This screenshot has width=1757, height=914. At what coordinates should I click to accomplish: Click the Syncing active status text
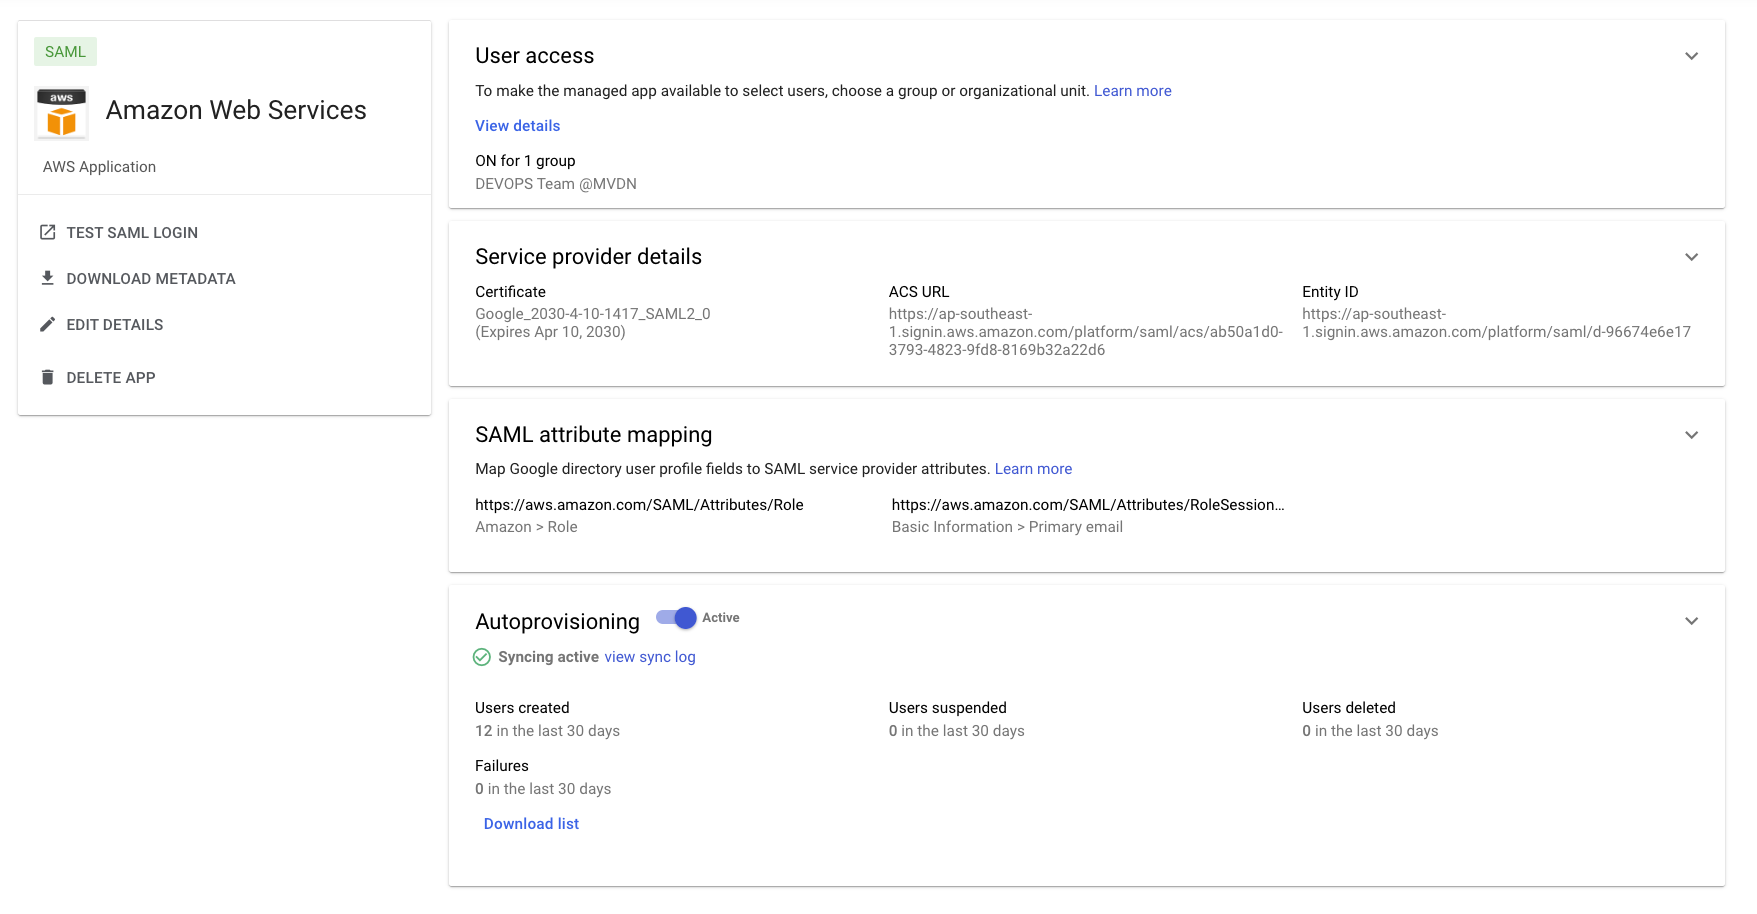pos(548,657)
